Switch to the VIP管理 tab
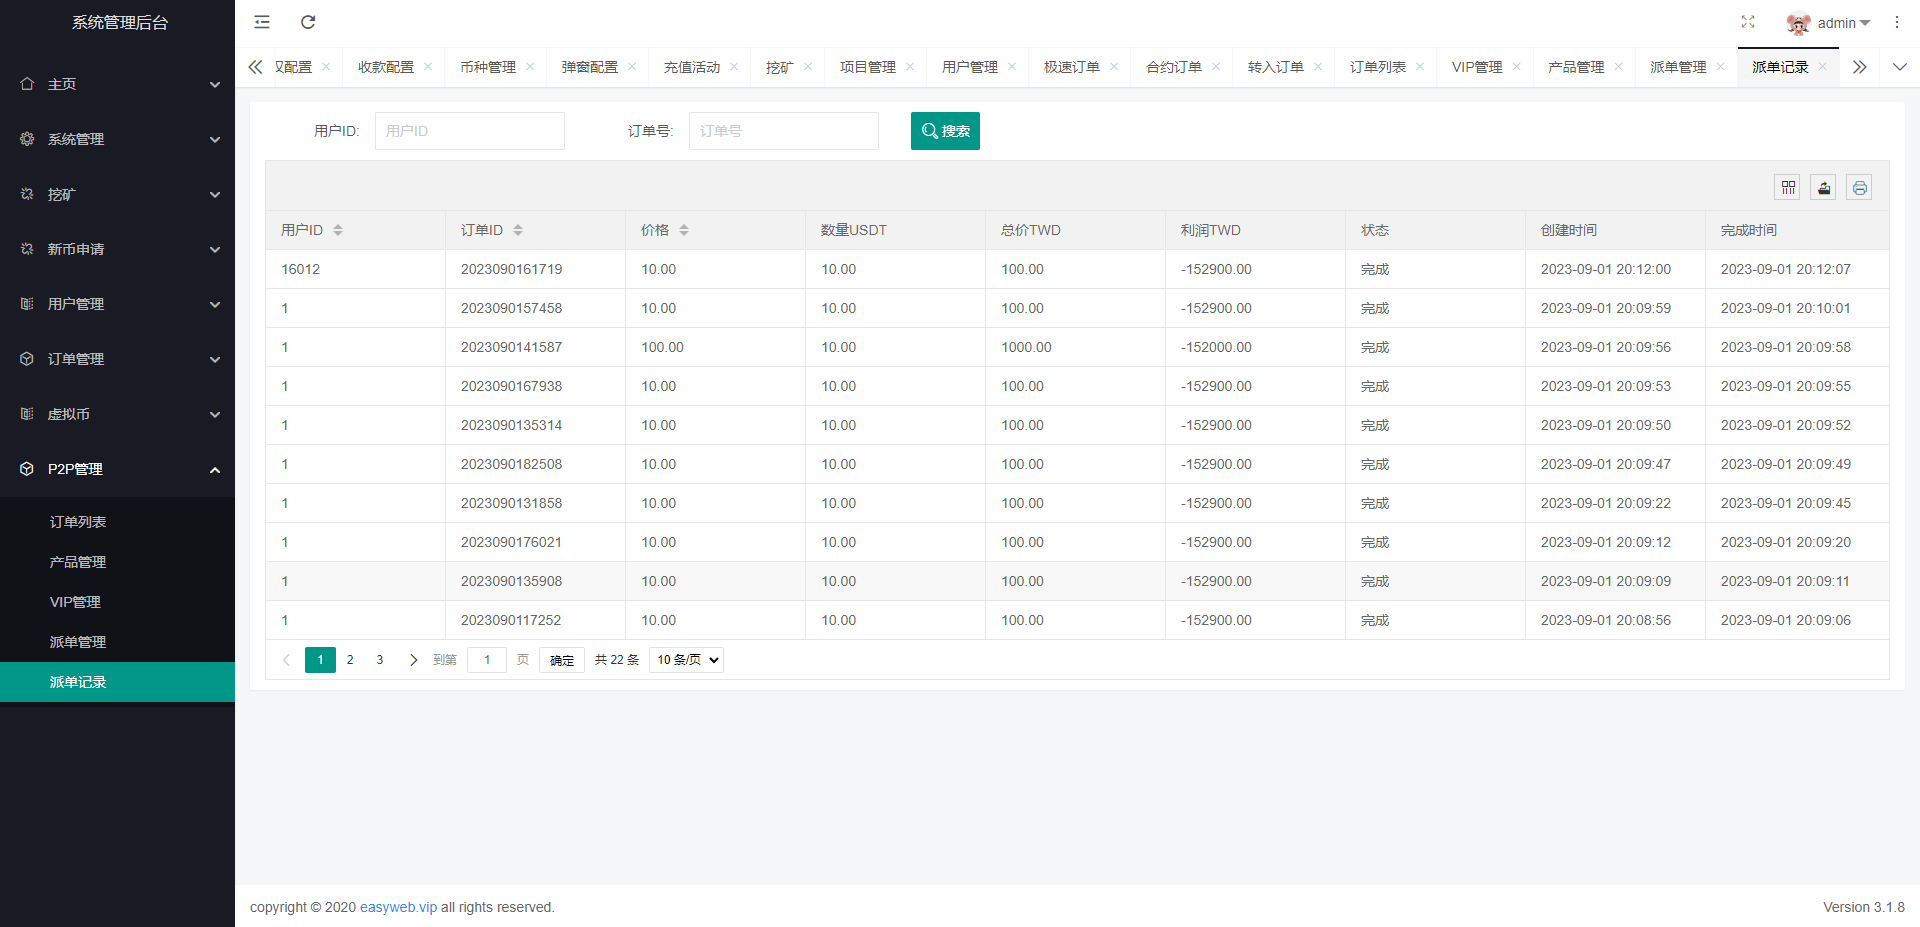Screen dimensions: 1920x927 pos(1477,67)
